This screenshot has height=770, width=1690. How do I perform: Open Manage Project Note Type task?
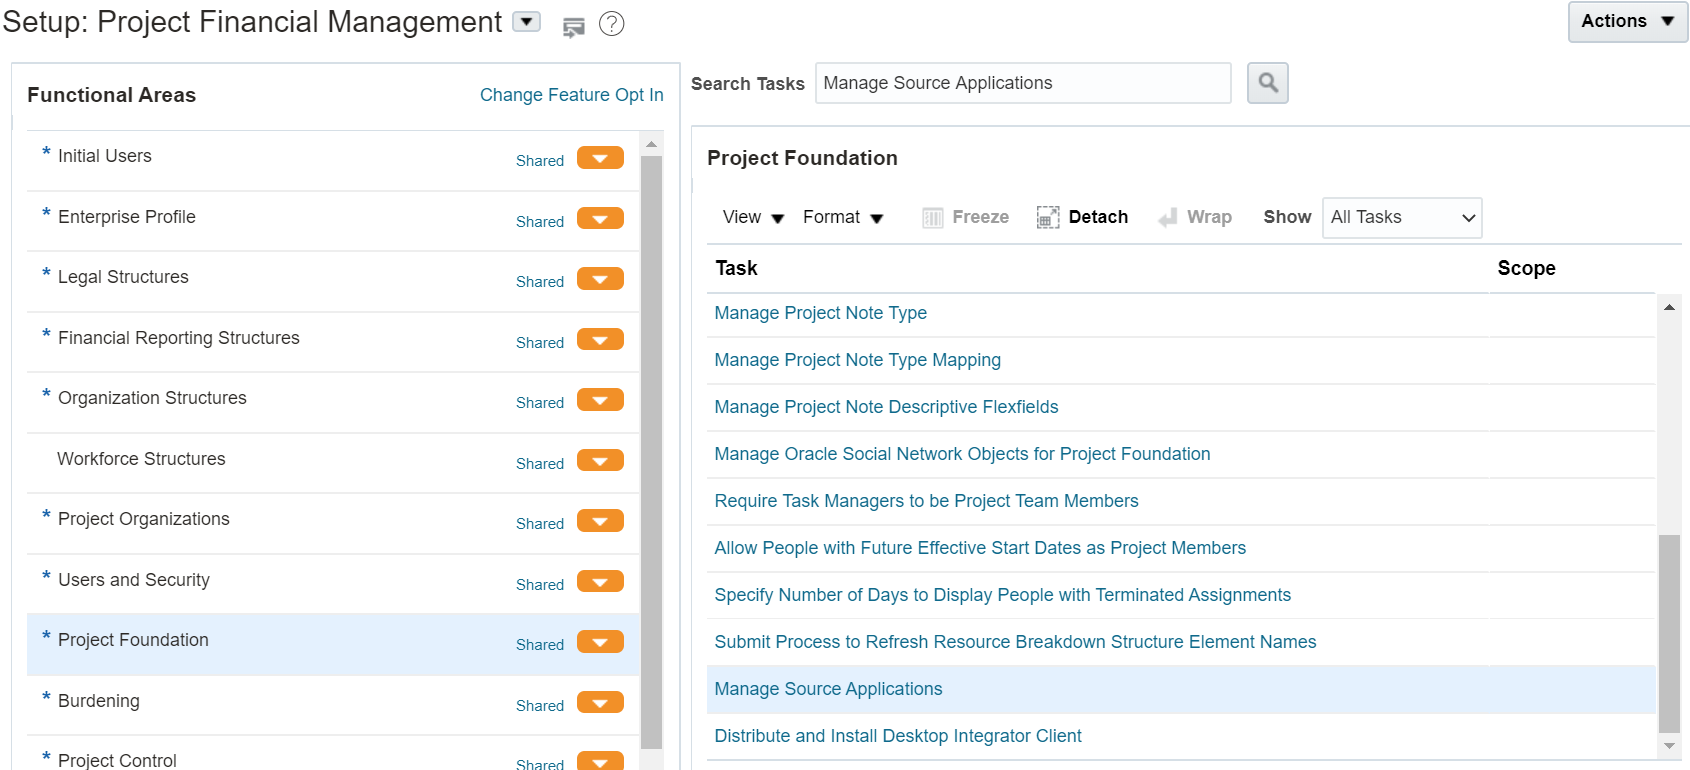point(820,313)
